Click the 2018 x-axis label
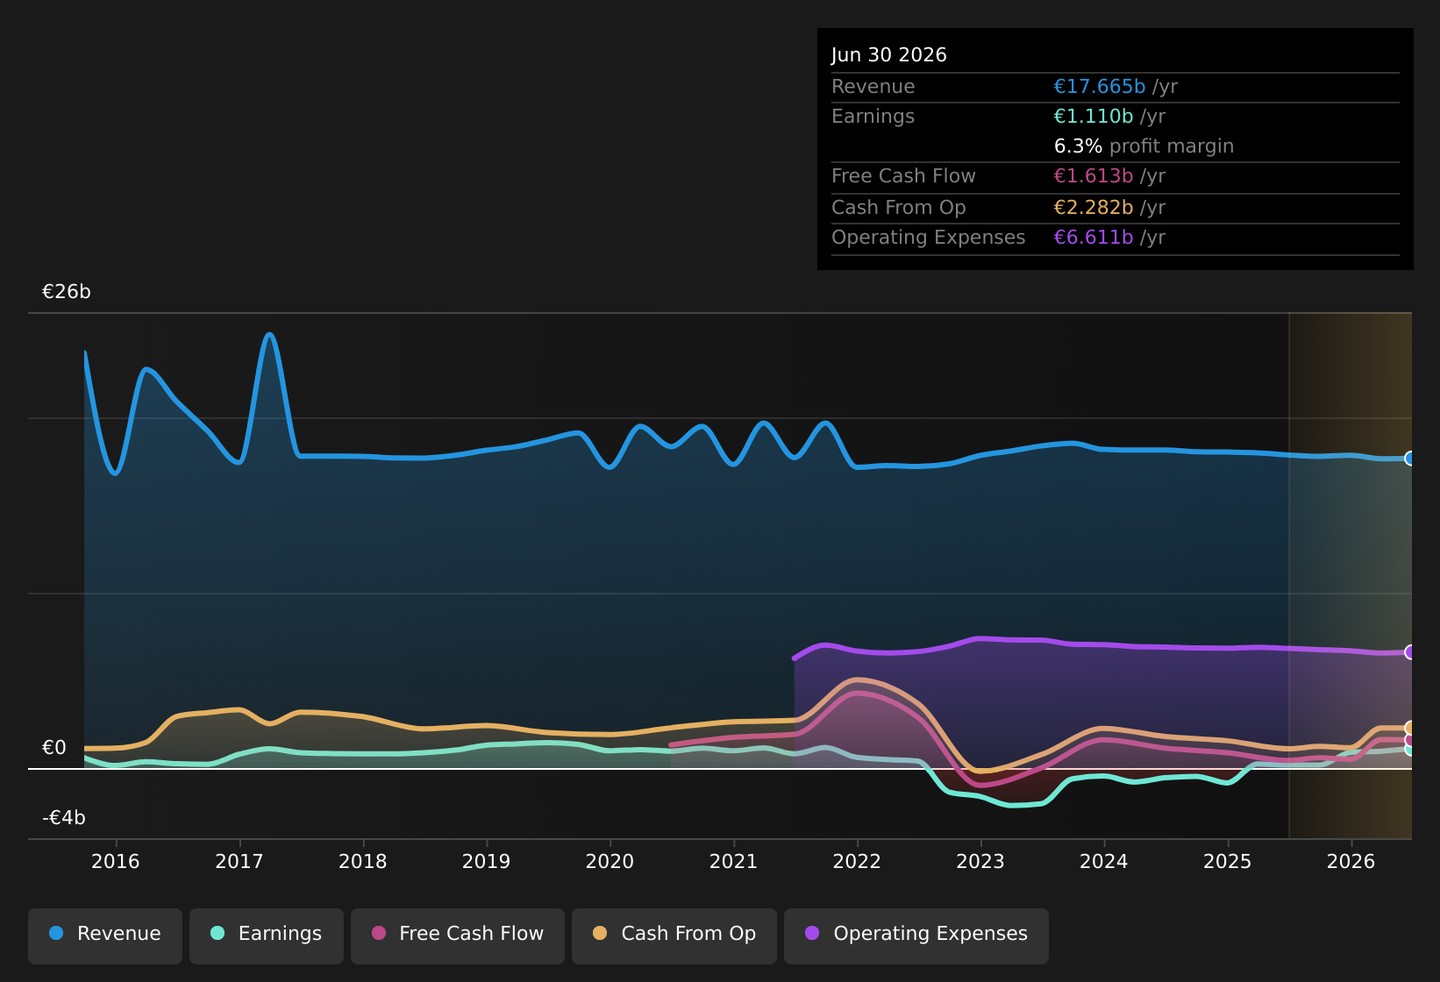The image size is (1440, 982). click(363, 862)
